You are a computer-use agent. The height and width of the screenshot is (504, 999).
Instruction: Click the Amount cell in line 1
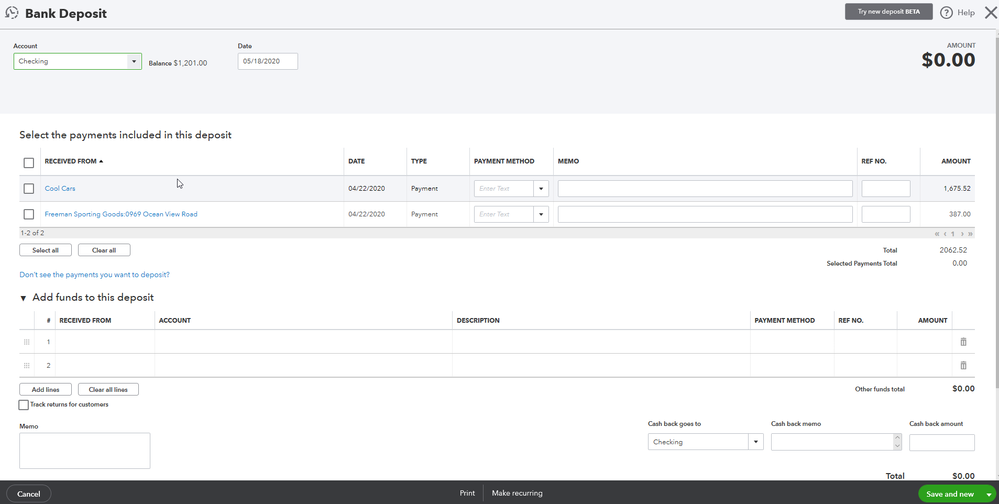point(924,342)
